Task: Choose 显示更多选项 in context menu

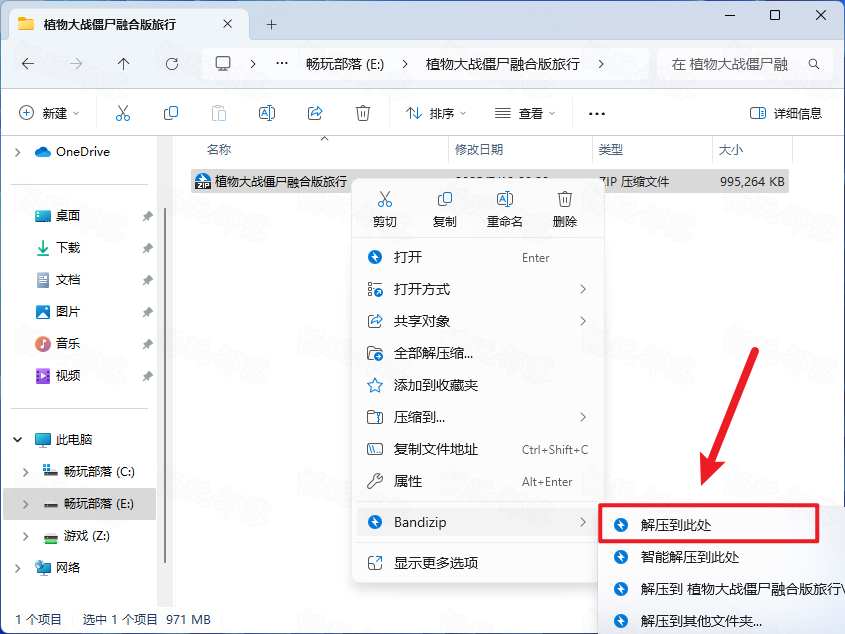Action: 477,563
